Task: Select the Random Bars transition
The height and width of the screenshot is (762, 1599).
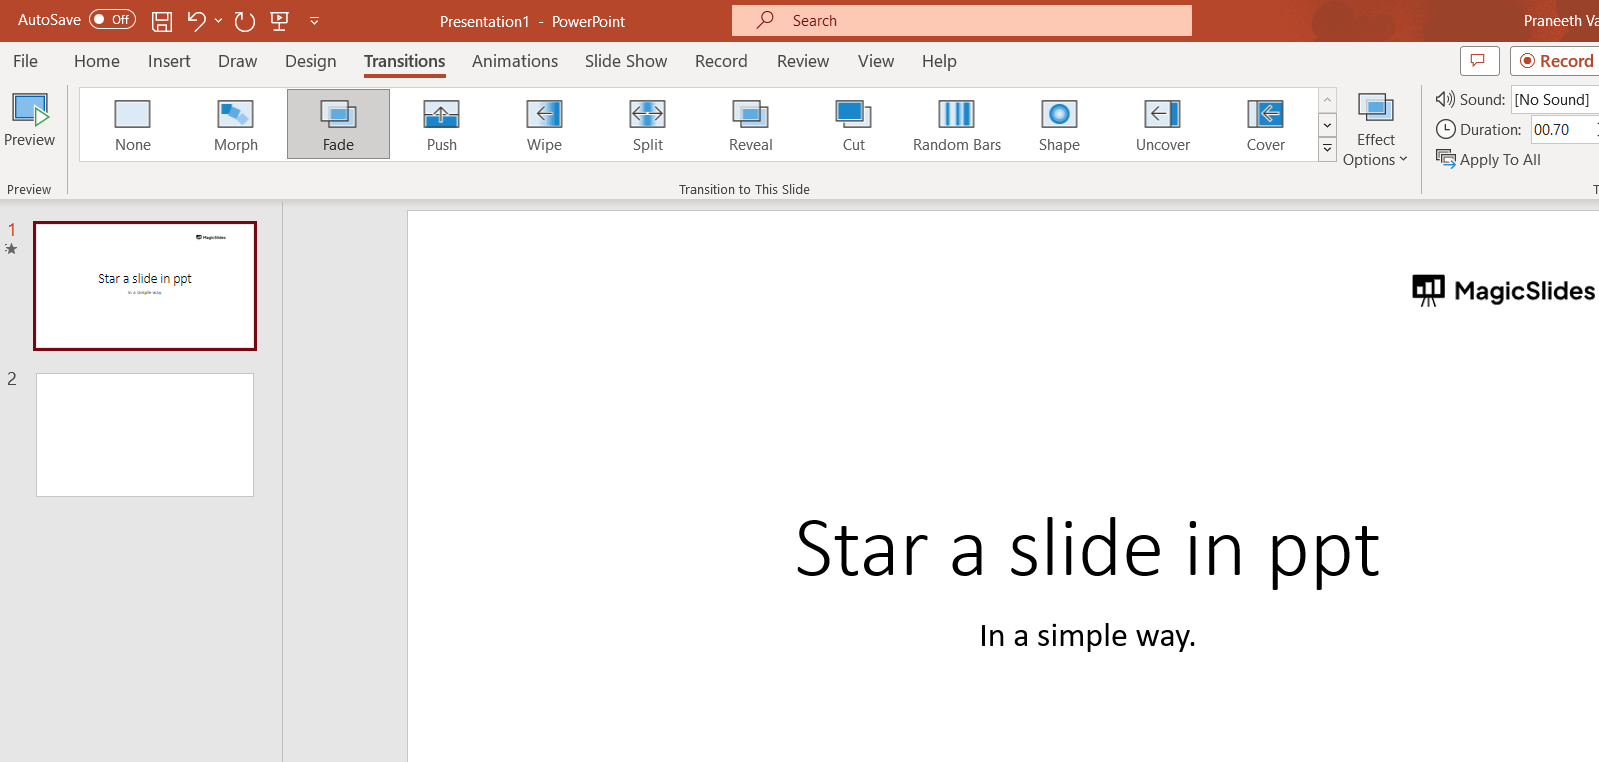Action: click(956, 125)
